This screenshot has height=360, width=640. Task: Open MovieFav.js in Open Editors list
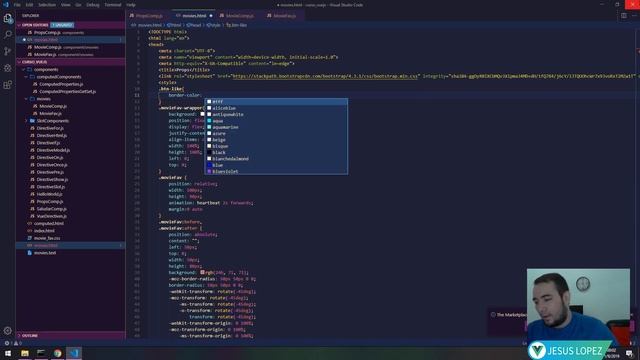point(45,54)
